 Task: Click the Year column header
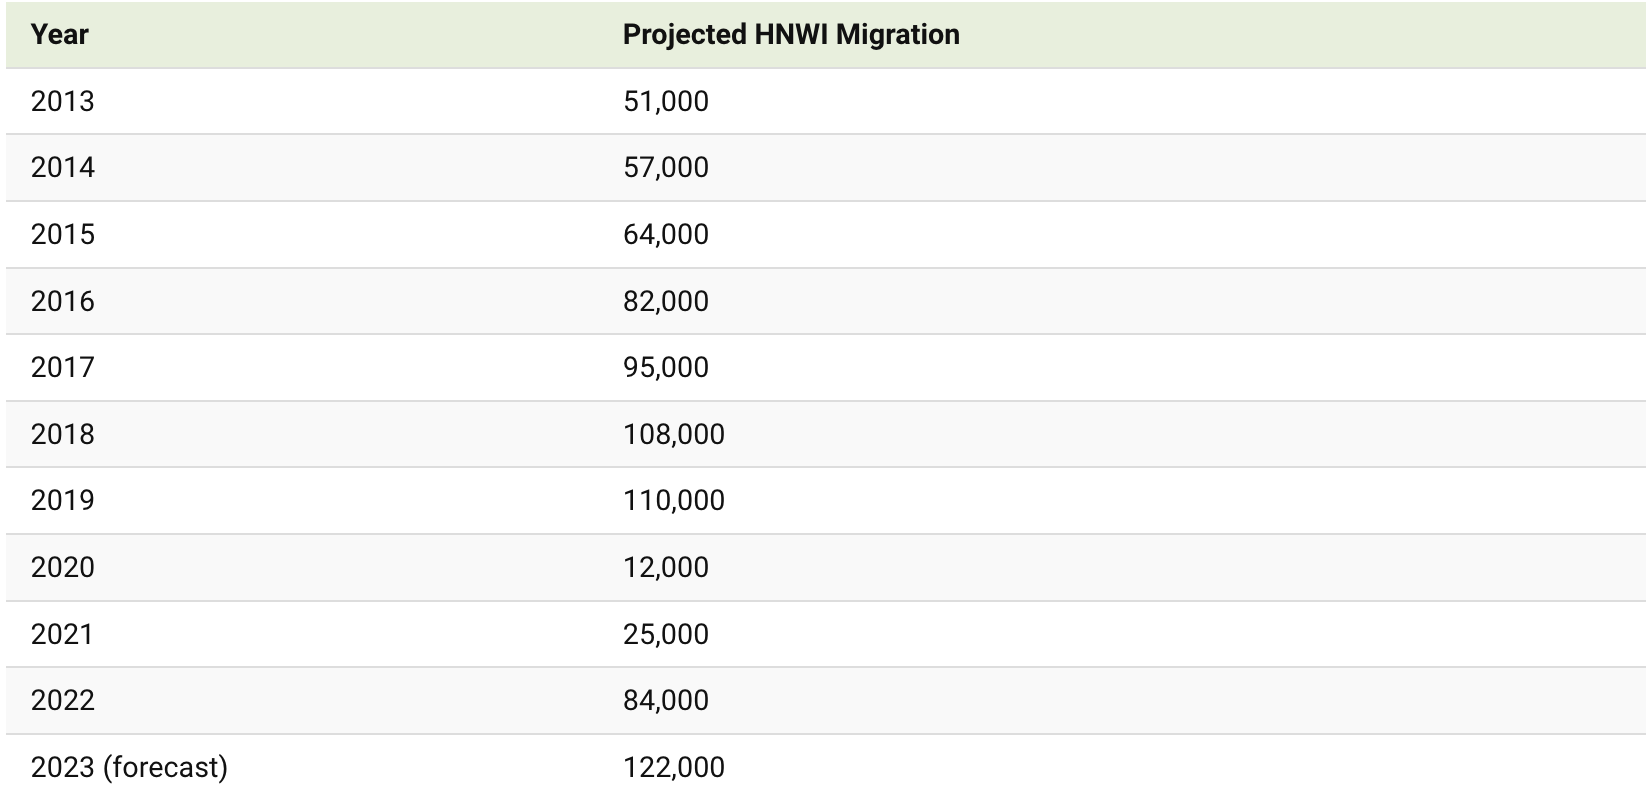(60, 35)
